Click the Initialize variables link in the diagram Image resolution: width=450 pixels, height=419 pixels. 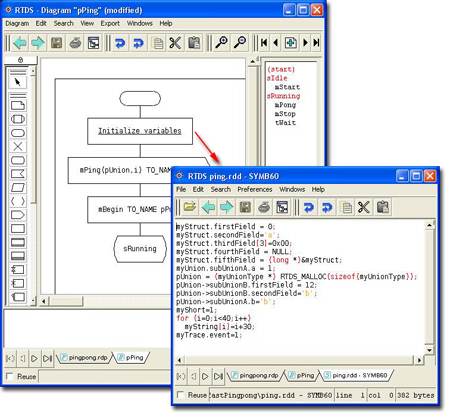tap(140, 131)
